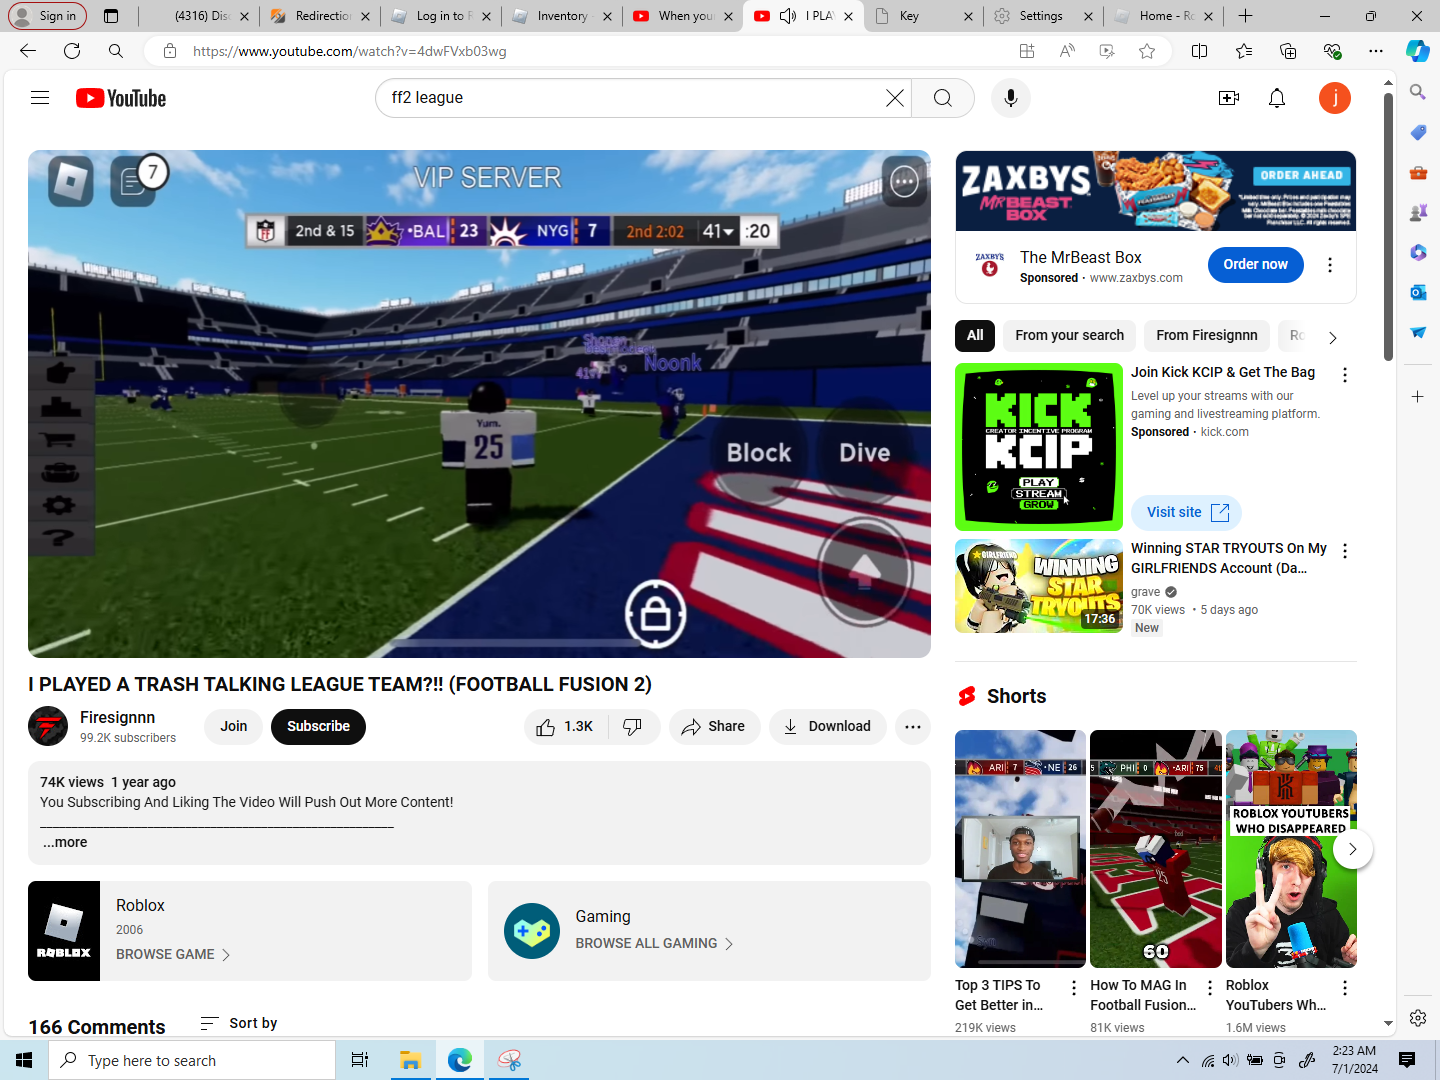Viewport: 1440px width, 1080px height.
Task: Click Windows taskbar search box
Action: (192, 1060)
